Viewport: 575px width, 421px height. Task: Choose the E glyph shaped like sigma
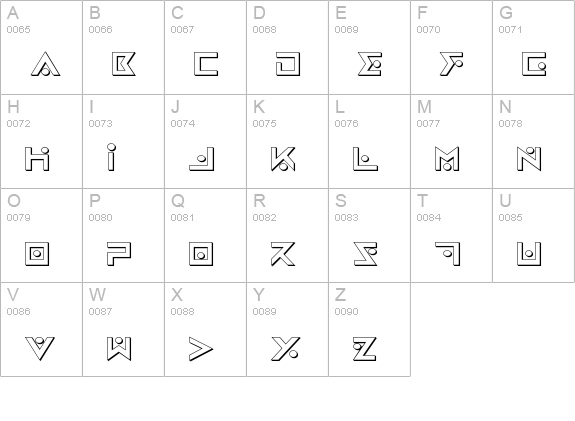(370, 64)
